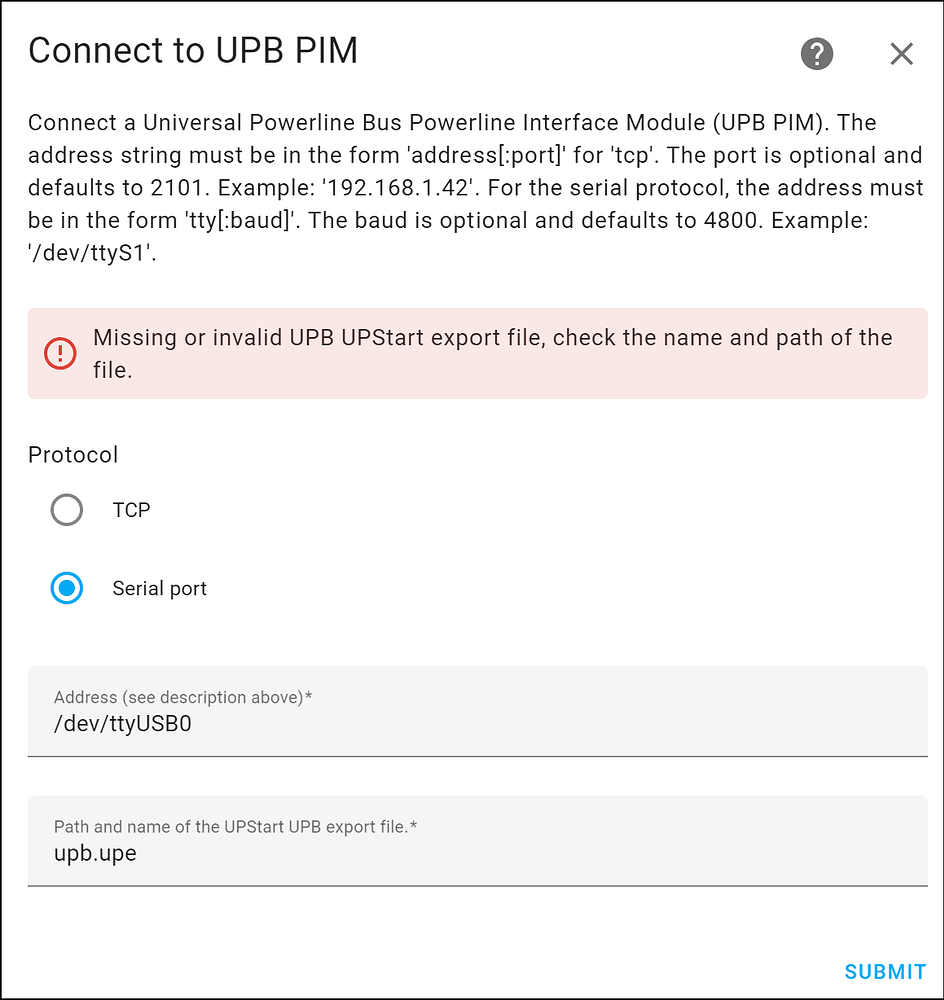
Task: Select the error exclamation symbol
Action: (59, 353)
